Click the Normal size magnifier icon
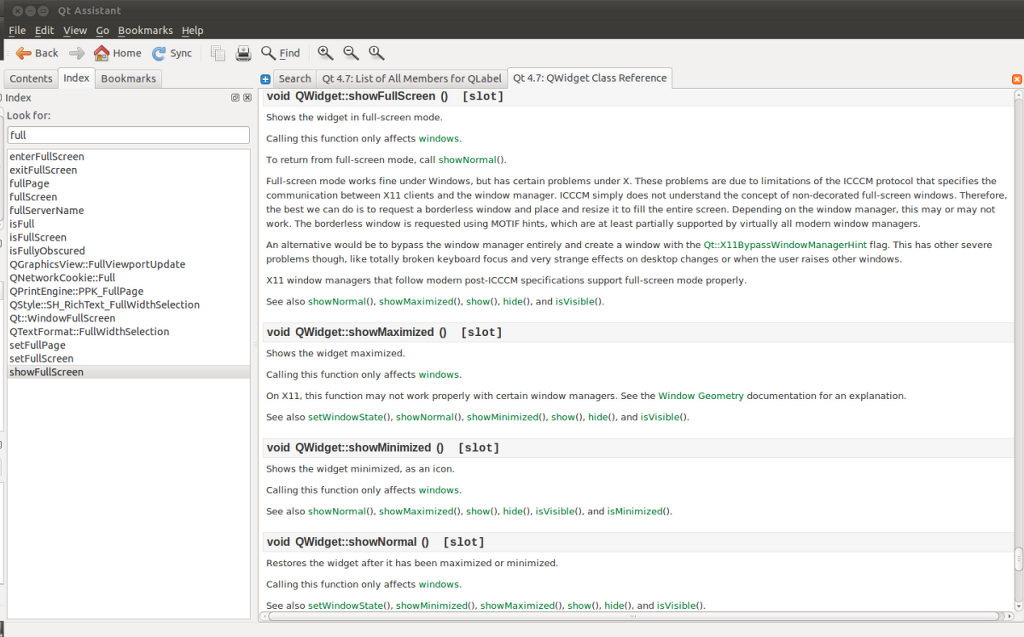Screen dimensions: 1024x637 point(376,53)
